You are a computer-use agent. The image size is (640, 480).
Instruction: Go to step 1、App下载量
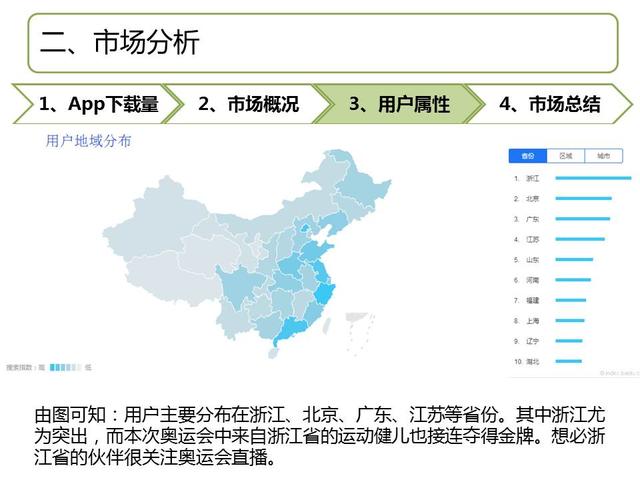[98, 104]
